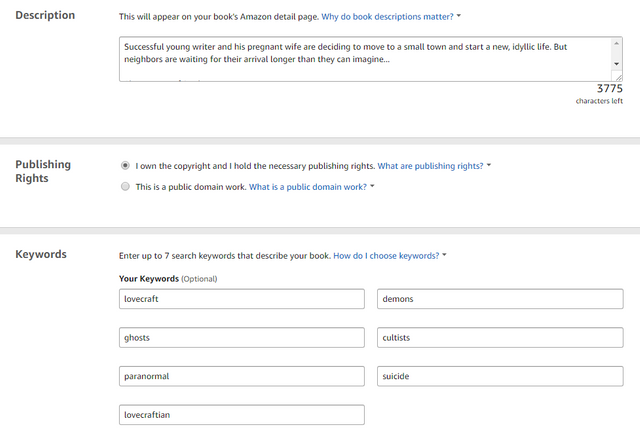Click the "suicide" keyword field
The height and width of the screenshot is (432, 640).
click(x=501, y=377)
